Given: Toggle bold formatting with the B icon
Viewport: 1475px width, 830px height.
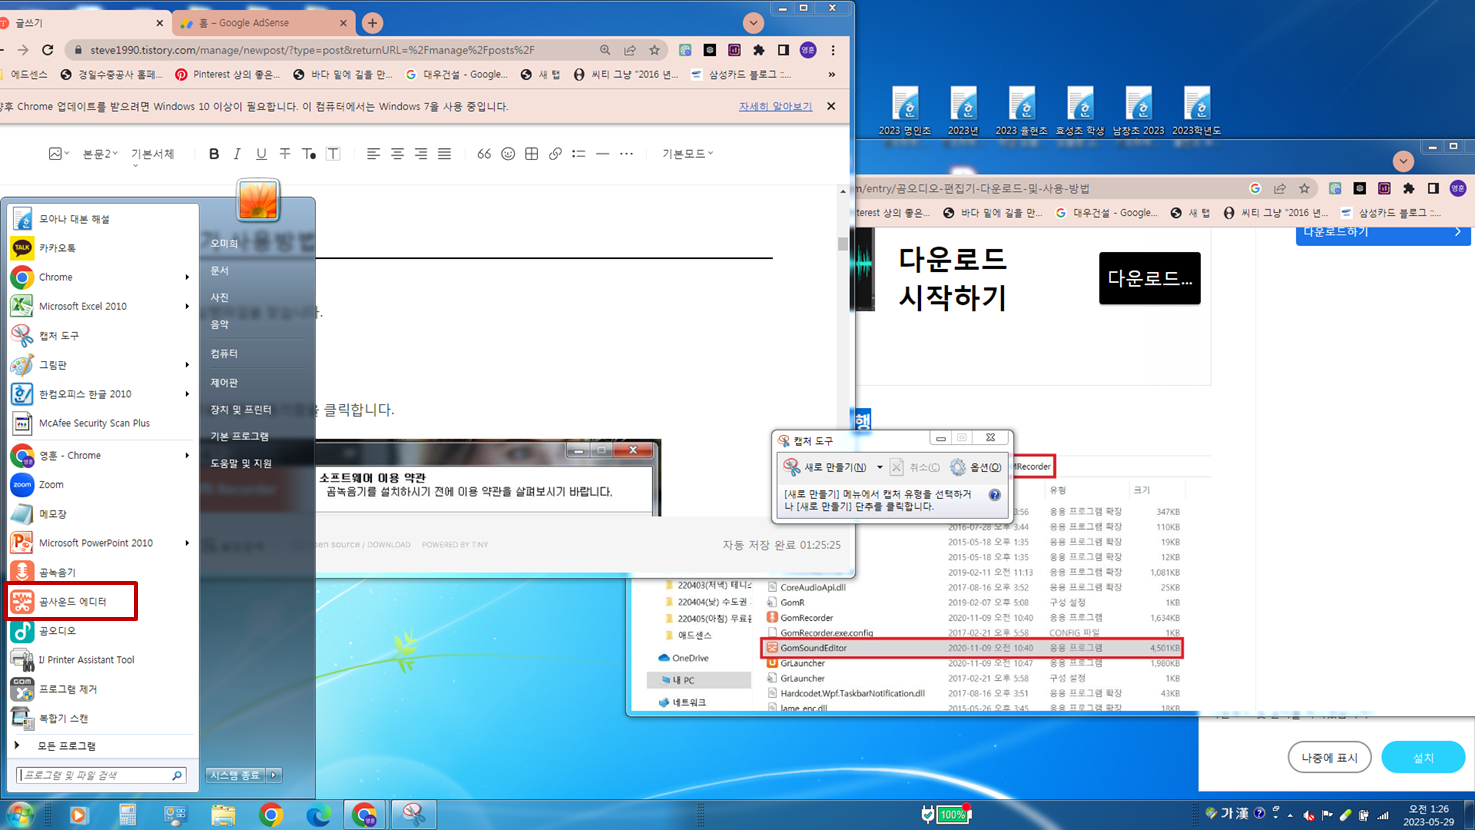Looking at the screenshot, I should point(213,153).
